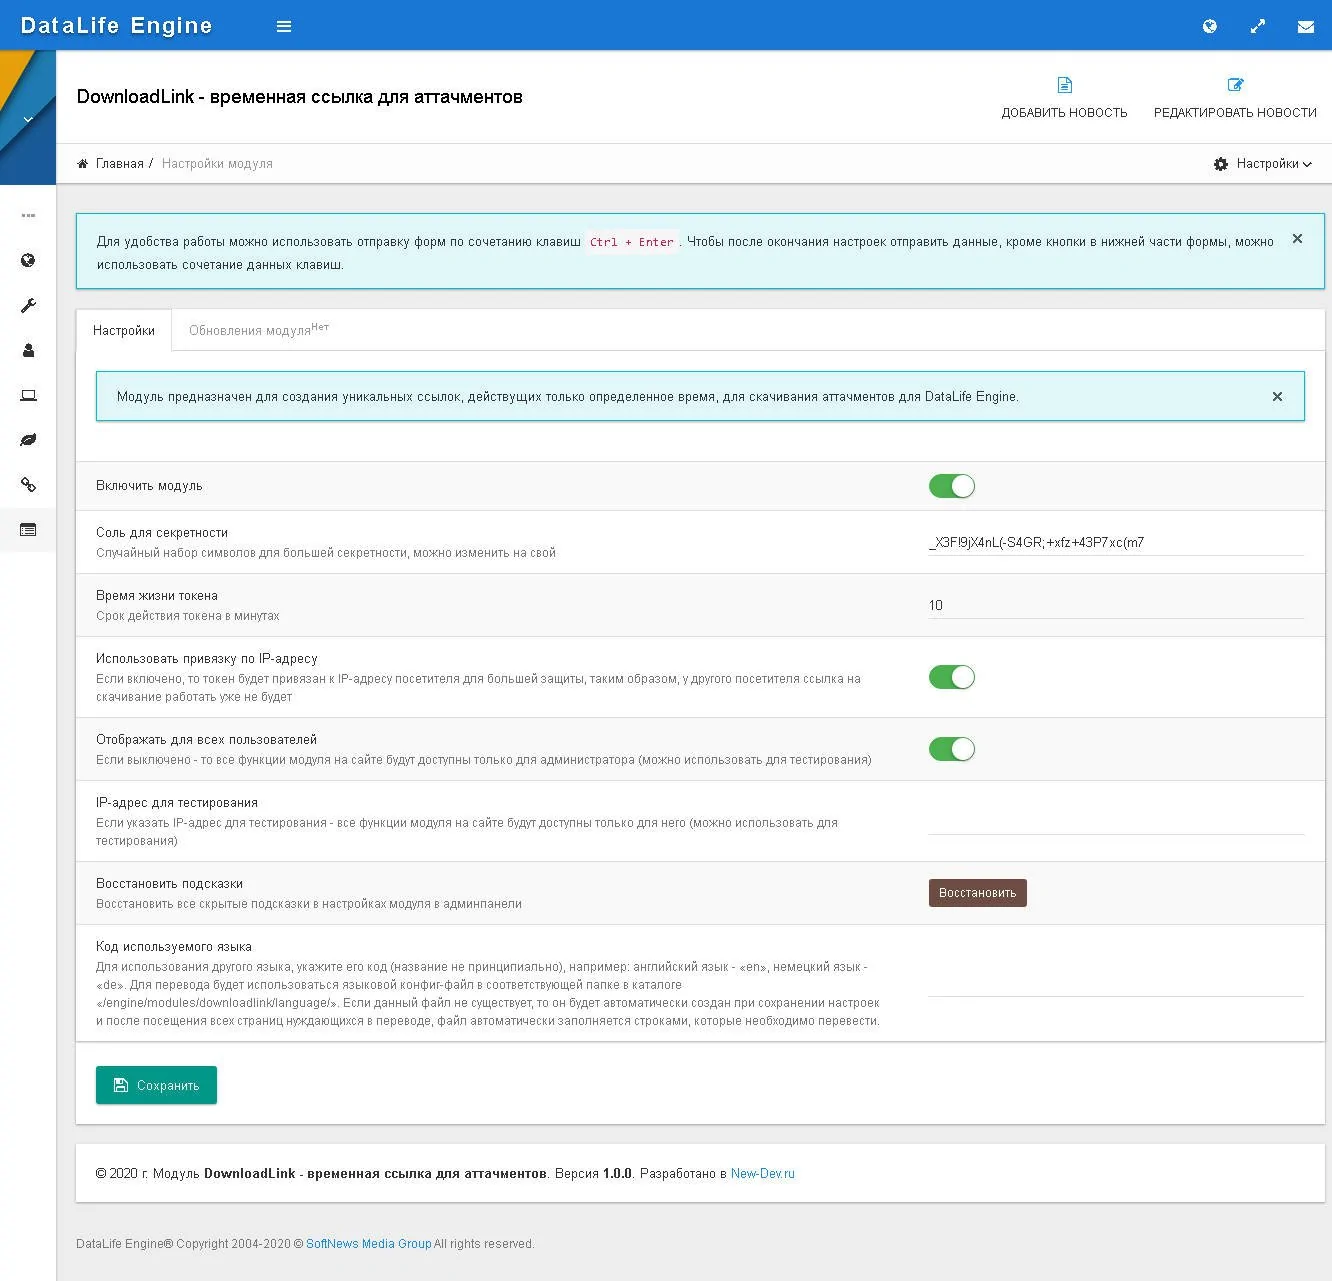The height and width of the screenshot is (1281, 1332).
Task: Click the Восстановить подсказки label
Action: coord(170,884)
